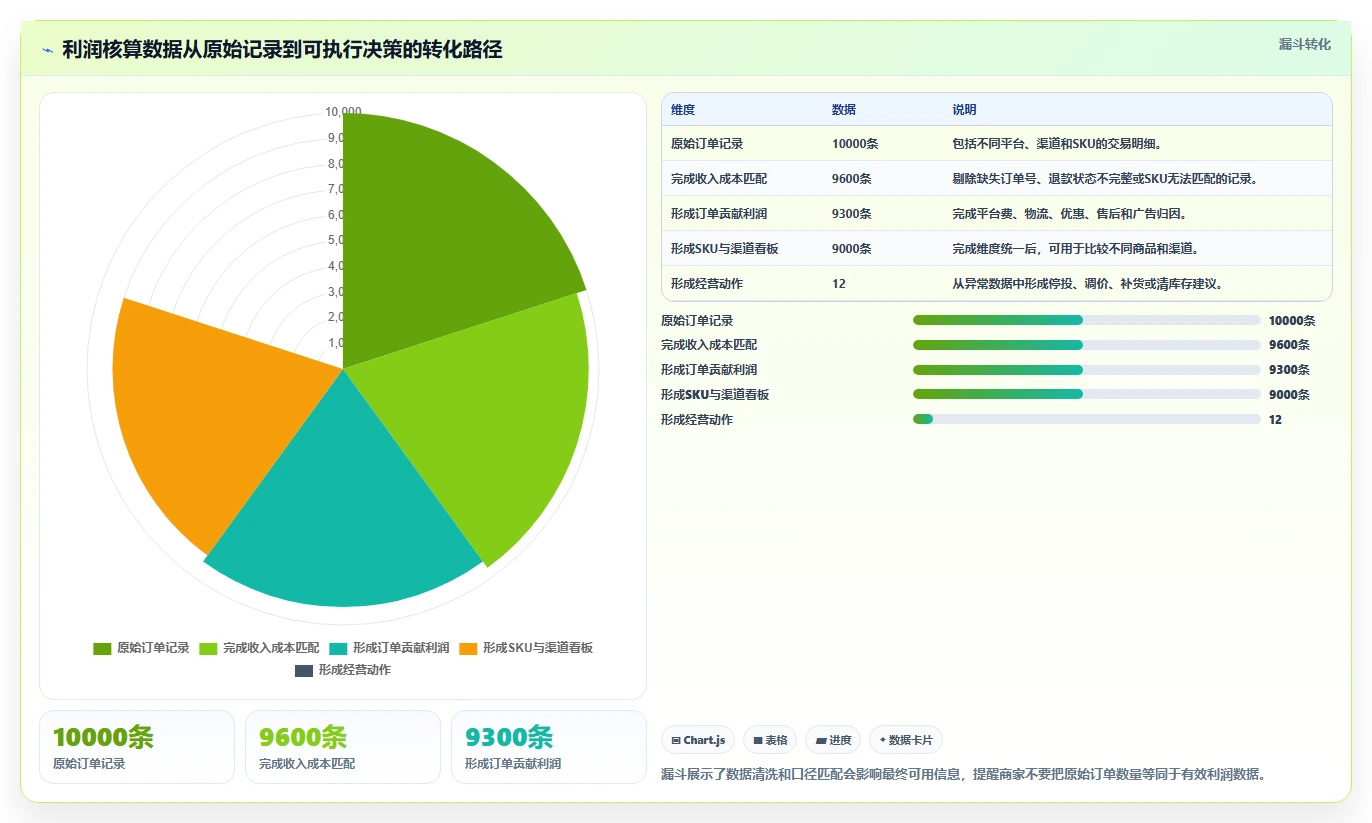Select the Chart.js tag chip
Image resolution: width=1372 pixels, height=823 pixels.
click(698, 740)
